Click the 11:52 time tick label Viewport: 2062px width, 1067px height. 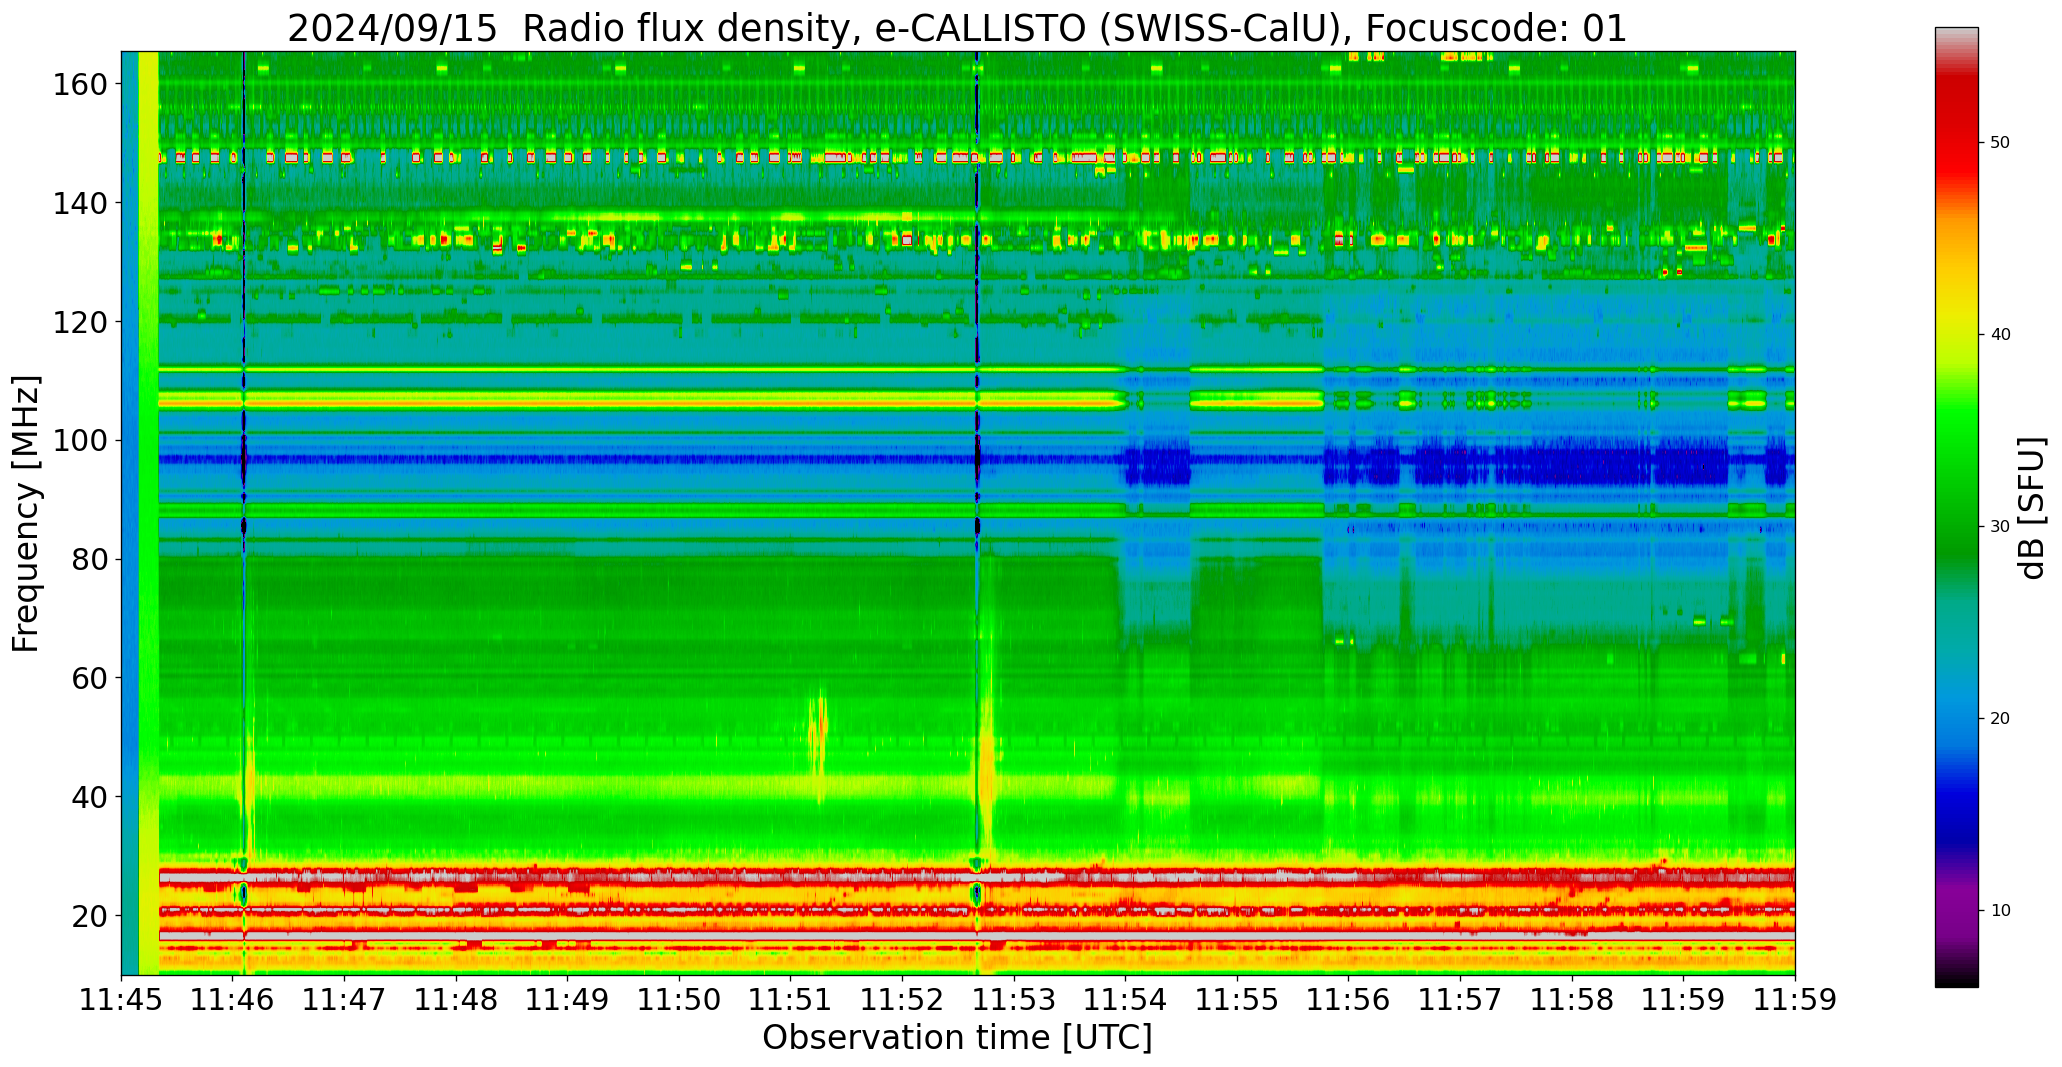(902, 1000)
